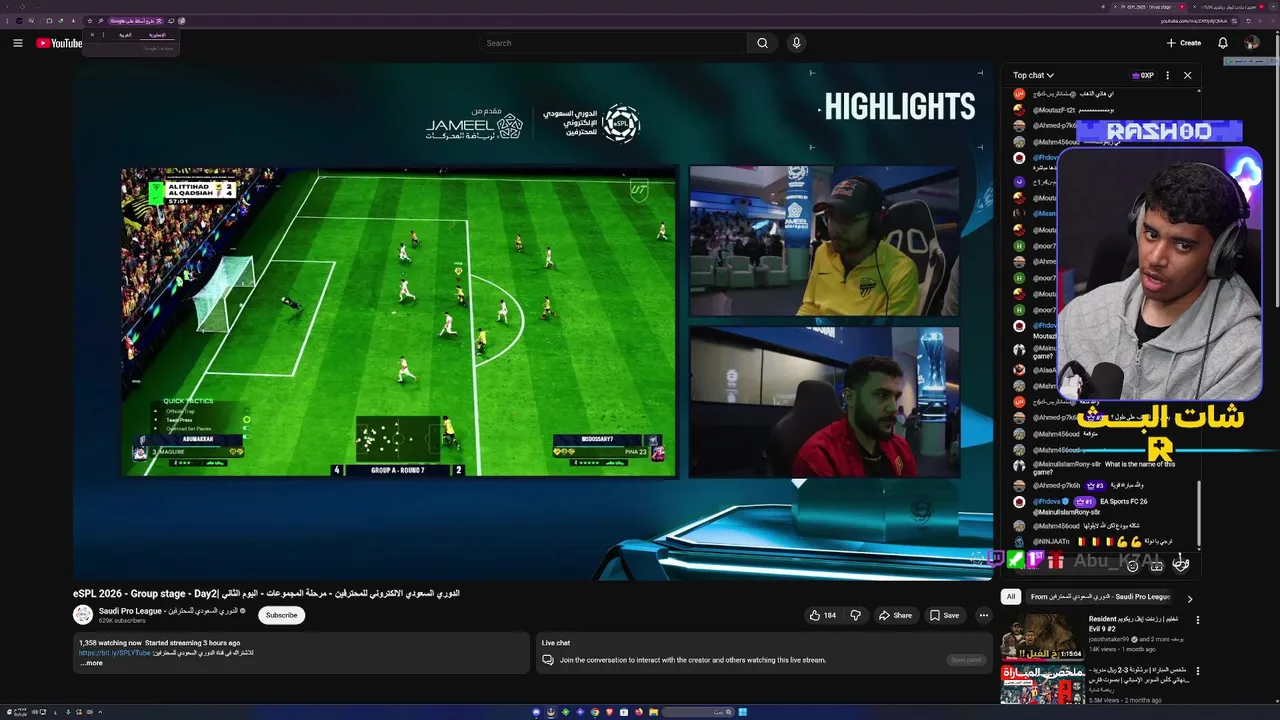This screenshot has width=1280, height=720.
Task: Open the chat emoji picker icon
Action: coord(1132,566)
